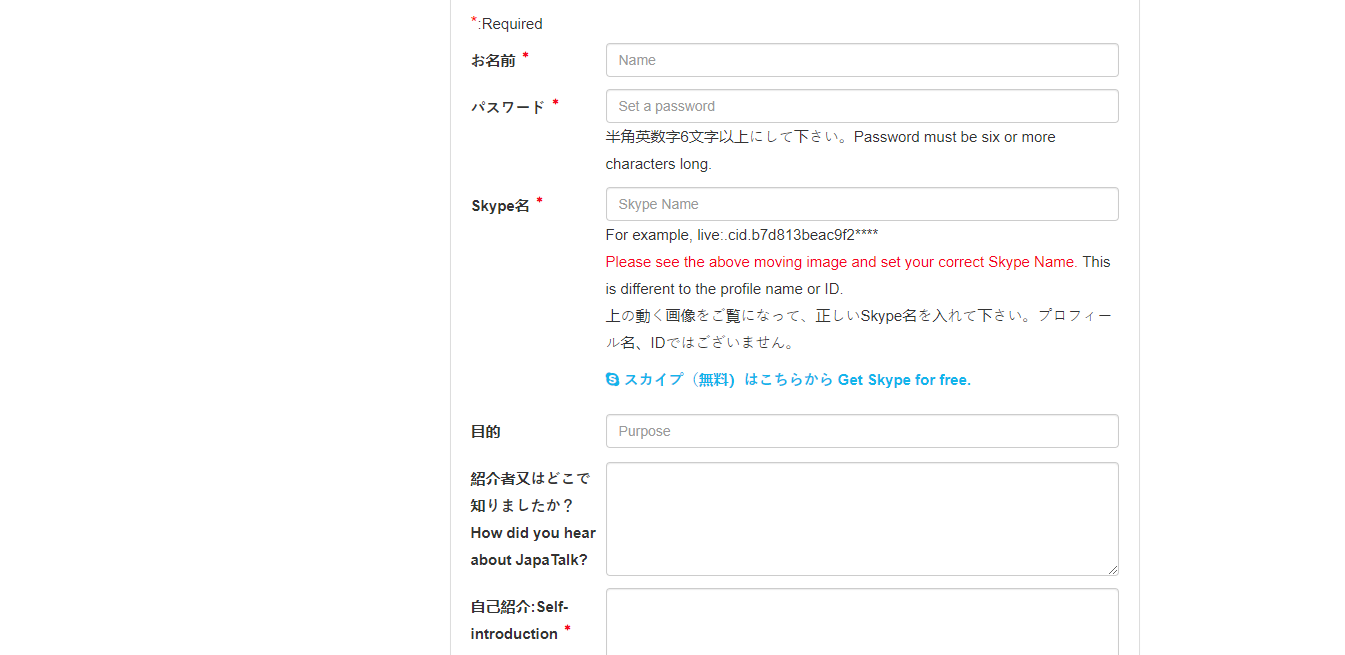Image resolution: width=1345 pixels, height=655 pixels.
Task: Click the '*:Required' note at the top
Action: [508, 24]
